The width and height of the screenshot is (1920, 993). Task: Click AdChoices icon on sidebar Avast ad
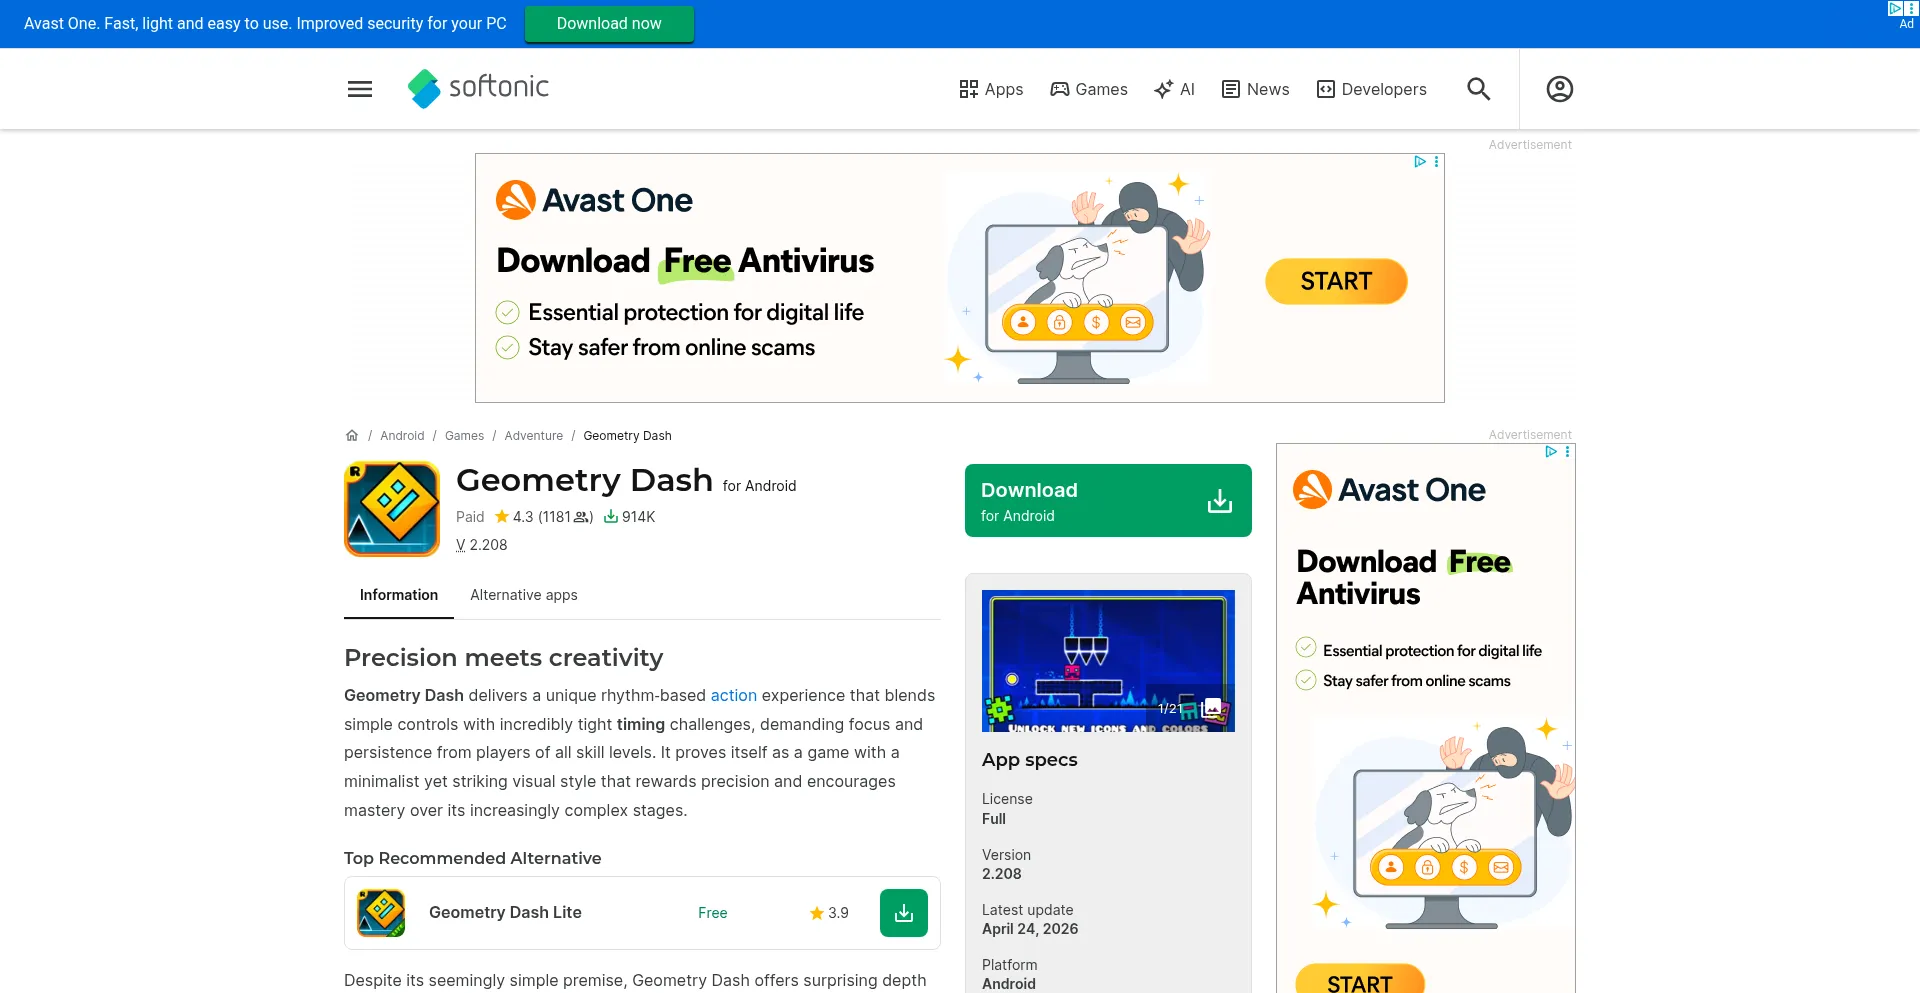[x=1550, y=452]
